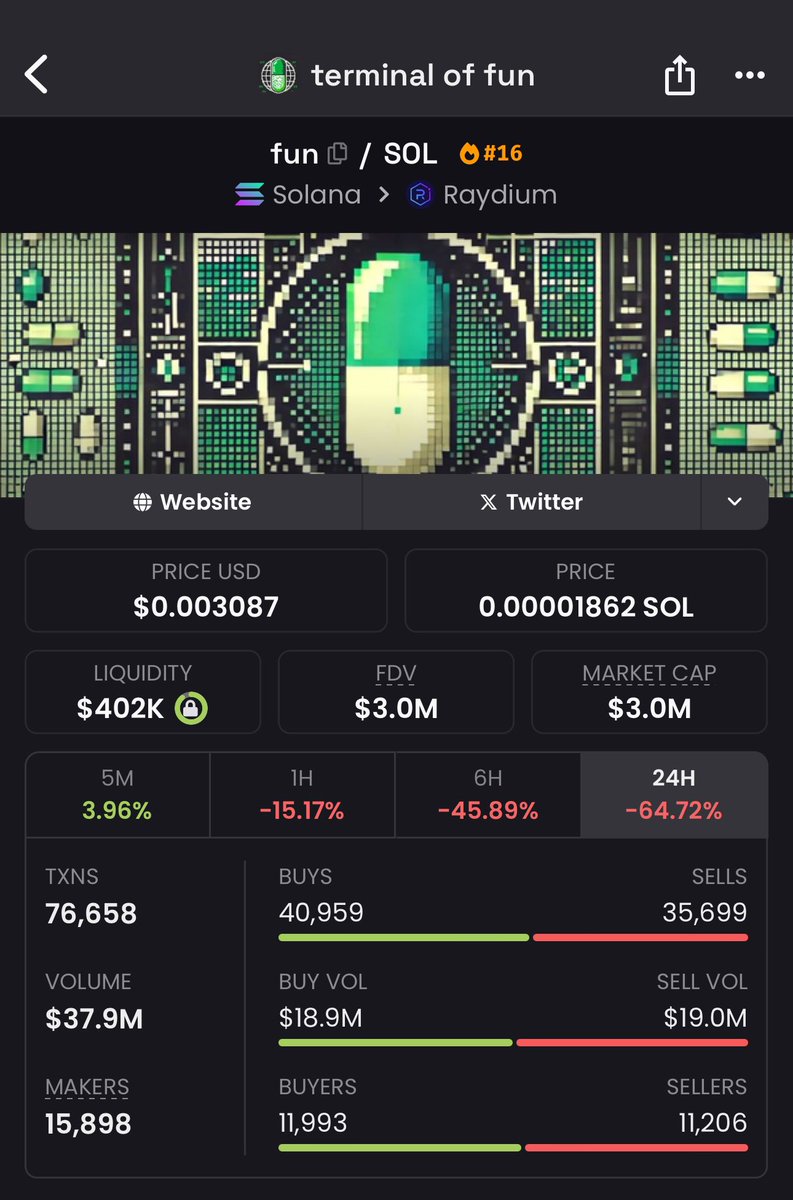Viewport: 793px width, 1200px height.
Task: Open the Website link button
Action: click(193, 502)
